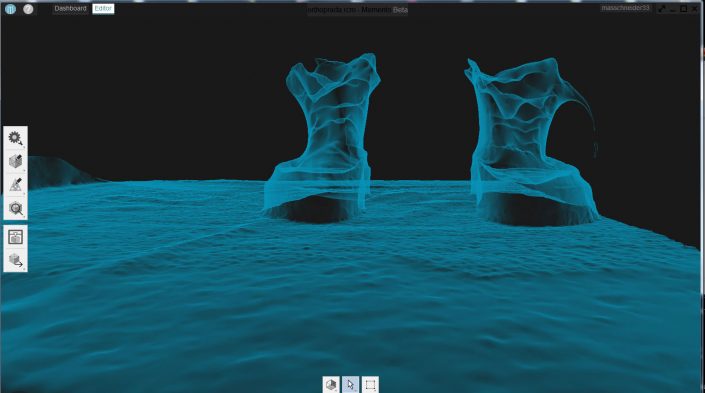The width and height of the screenshot is (705, 393).
Task: Click the window title text with Memento Beta
Action: point(358,9)
